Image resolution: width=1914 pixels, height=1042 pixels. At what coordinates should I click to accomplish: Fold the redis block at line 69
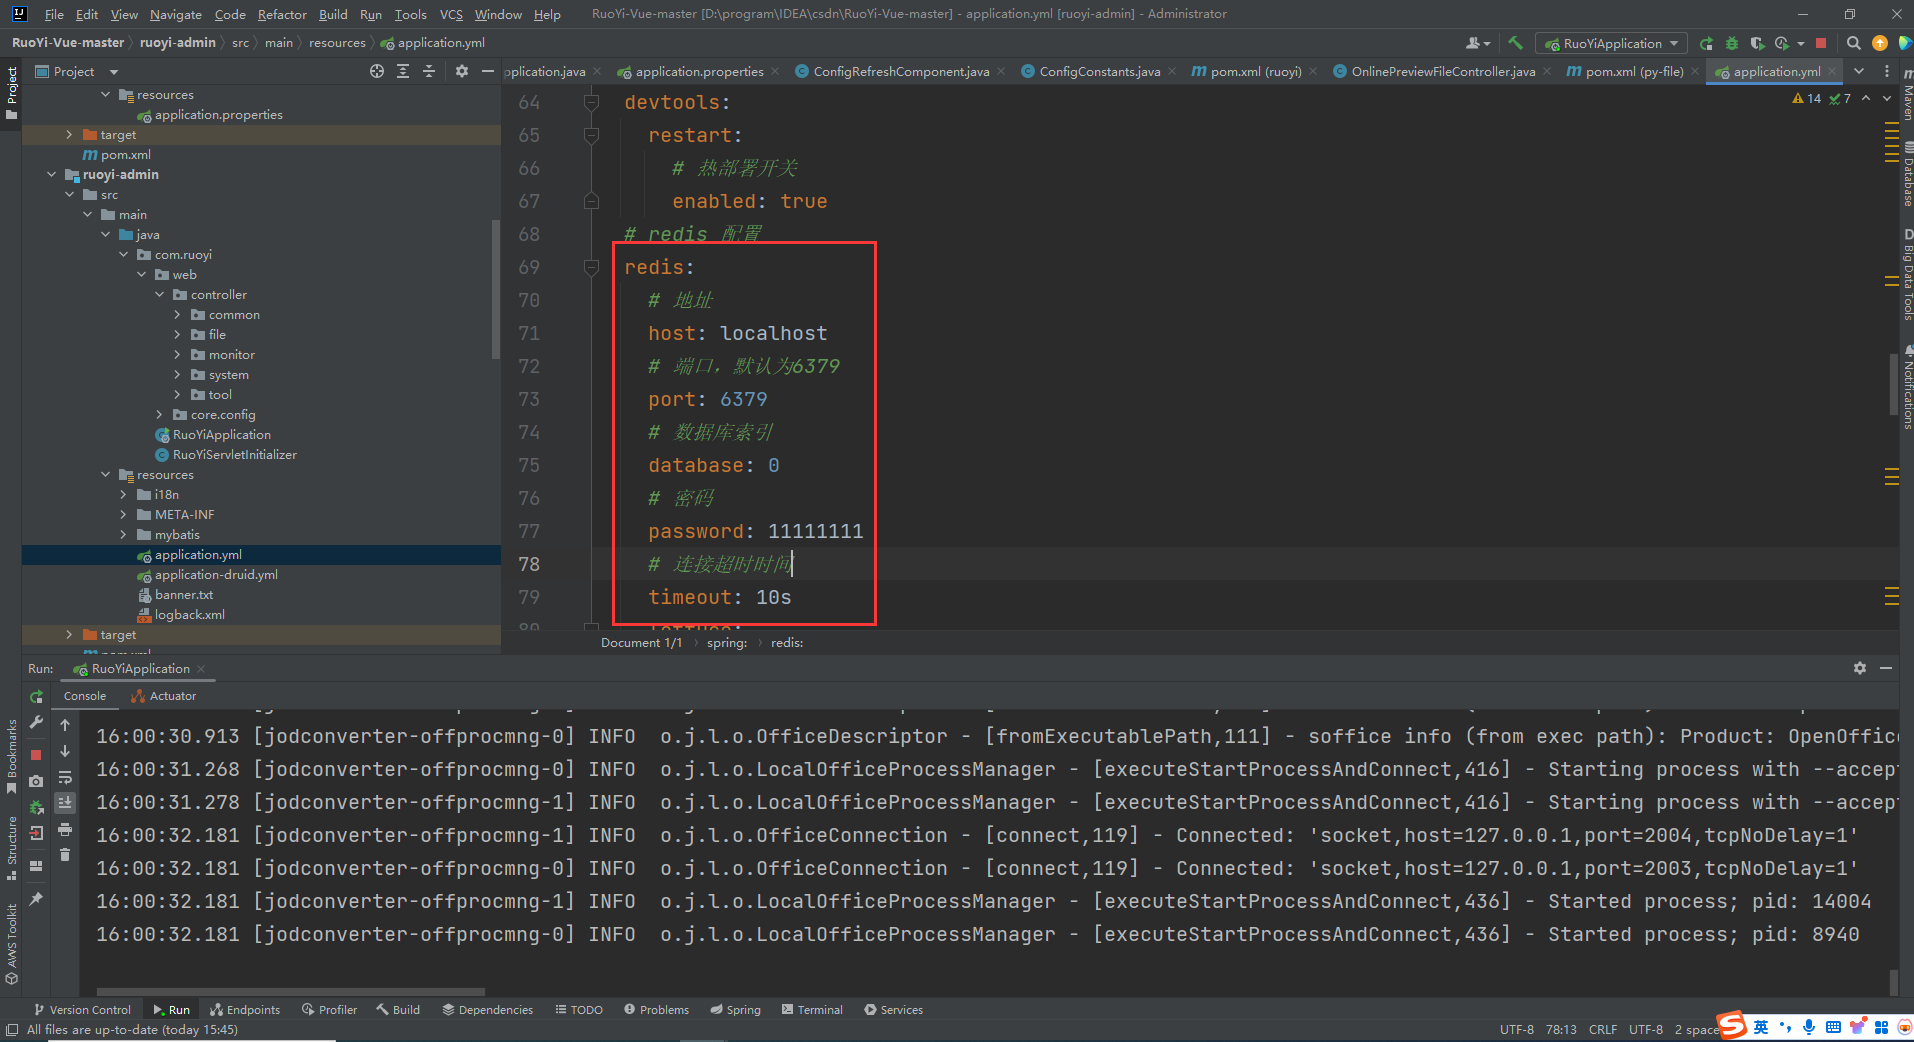pyautogui.click(x=591, y=267)
